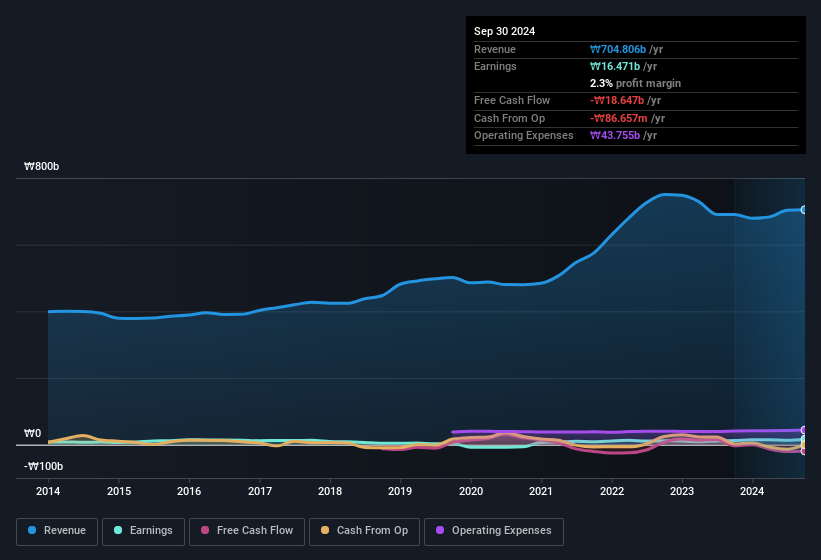Viewport: 821px width, 560px height.
Task: Click the 2016 x-axis label
Action: [x=189, y=491]
